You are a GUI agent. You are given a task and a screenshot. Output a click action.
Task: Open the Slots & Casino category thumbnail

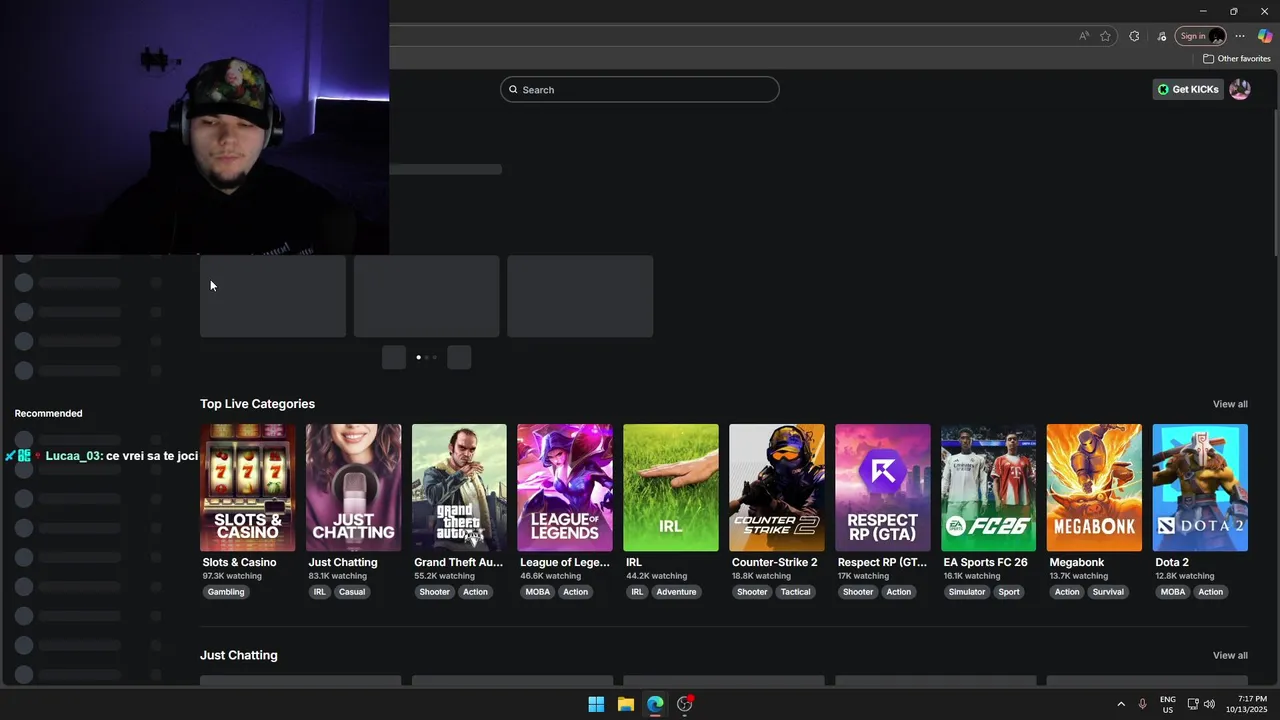[x=248, y=487]
